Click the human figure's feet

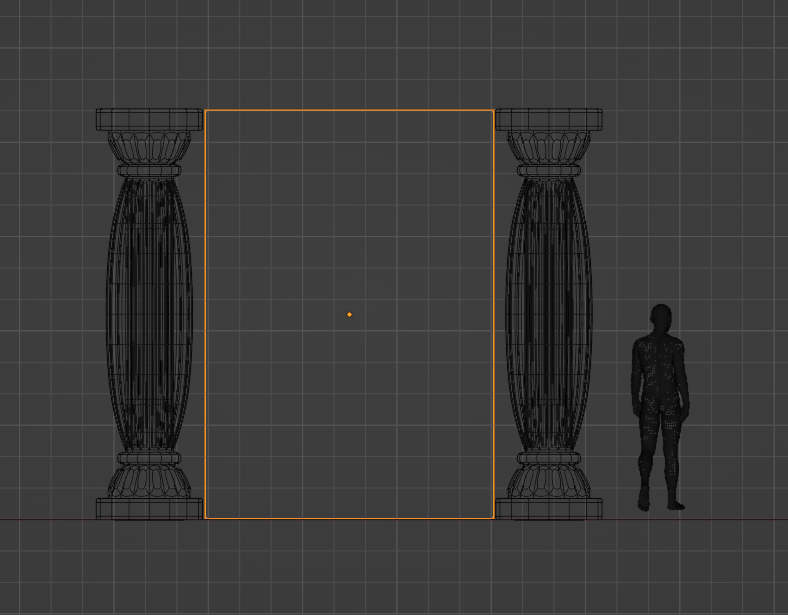(x=662, y=504)
